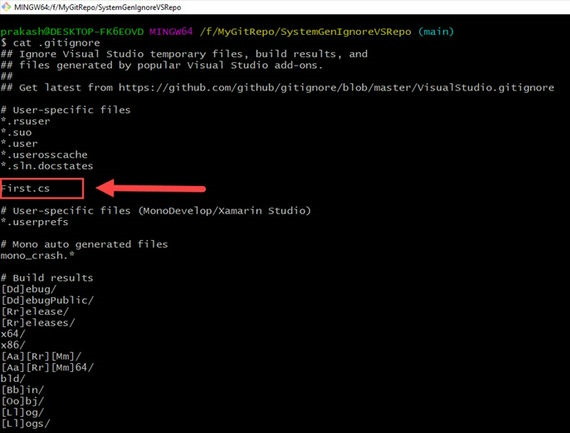
Task: Click the *.sln.docstates line
Action: click(x=47, y=166)
